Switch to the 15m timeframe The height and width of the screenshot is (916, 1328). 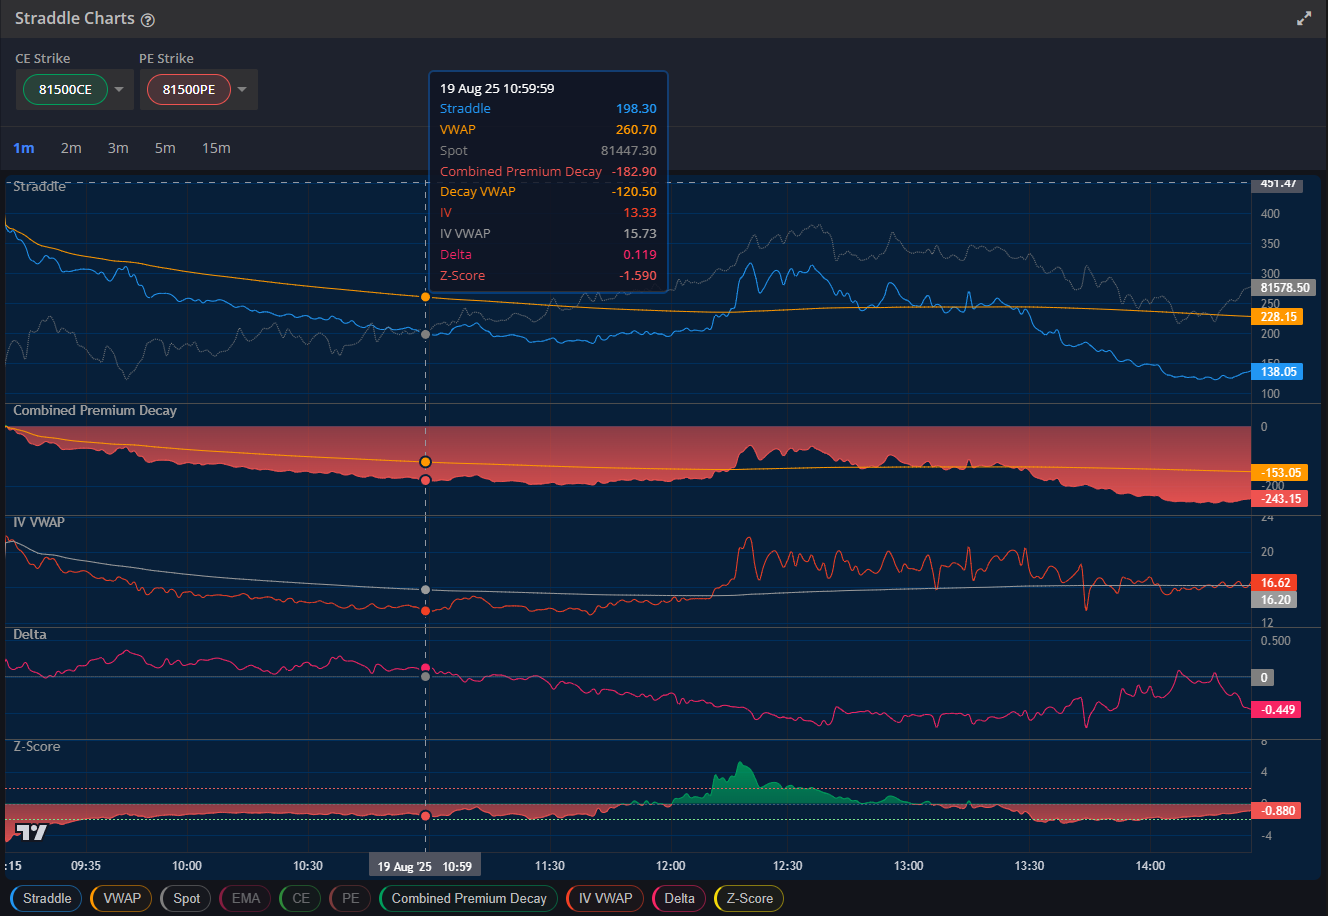pyautogui.click(x=216, y=148)
